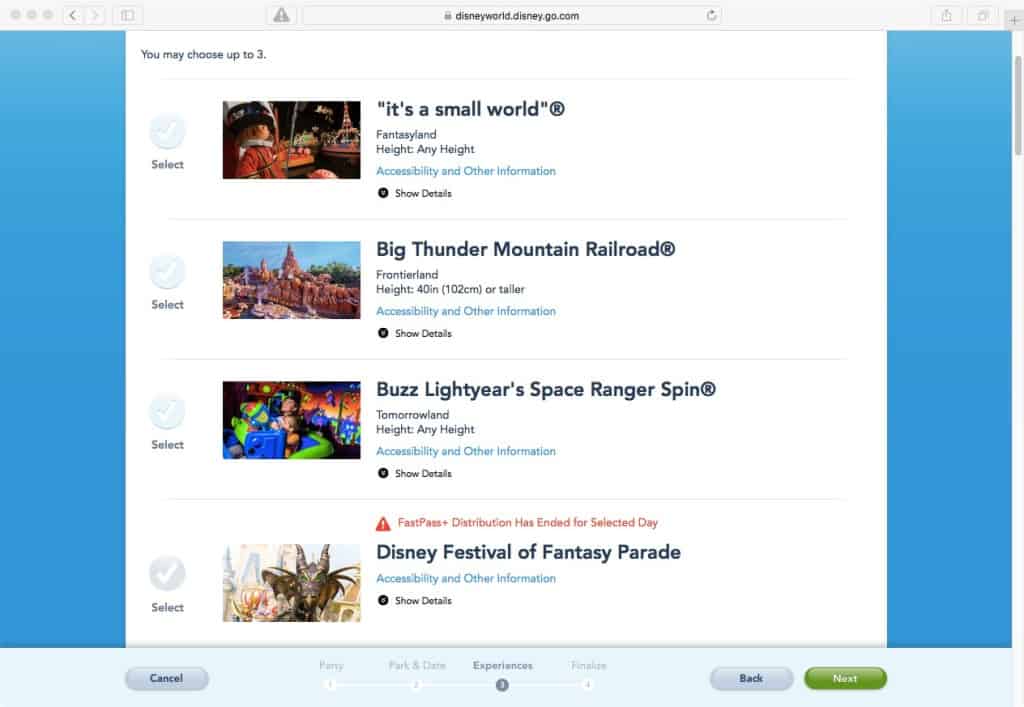1024x707 pixels.
Task: Click the green Next button
Action: click(845, 678)
